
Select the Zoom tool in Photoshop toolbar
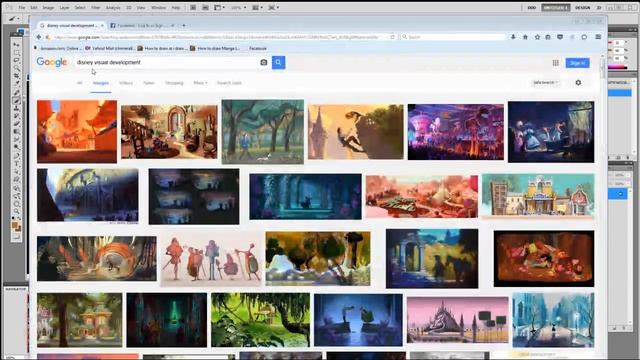click(16, 211)
